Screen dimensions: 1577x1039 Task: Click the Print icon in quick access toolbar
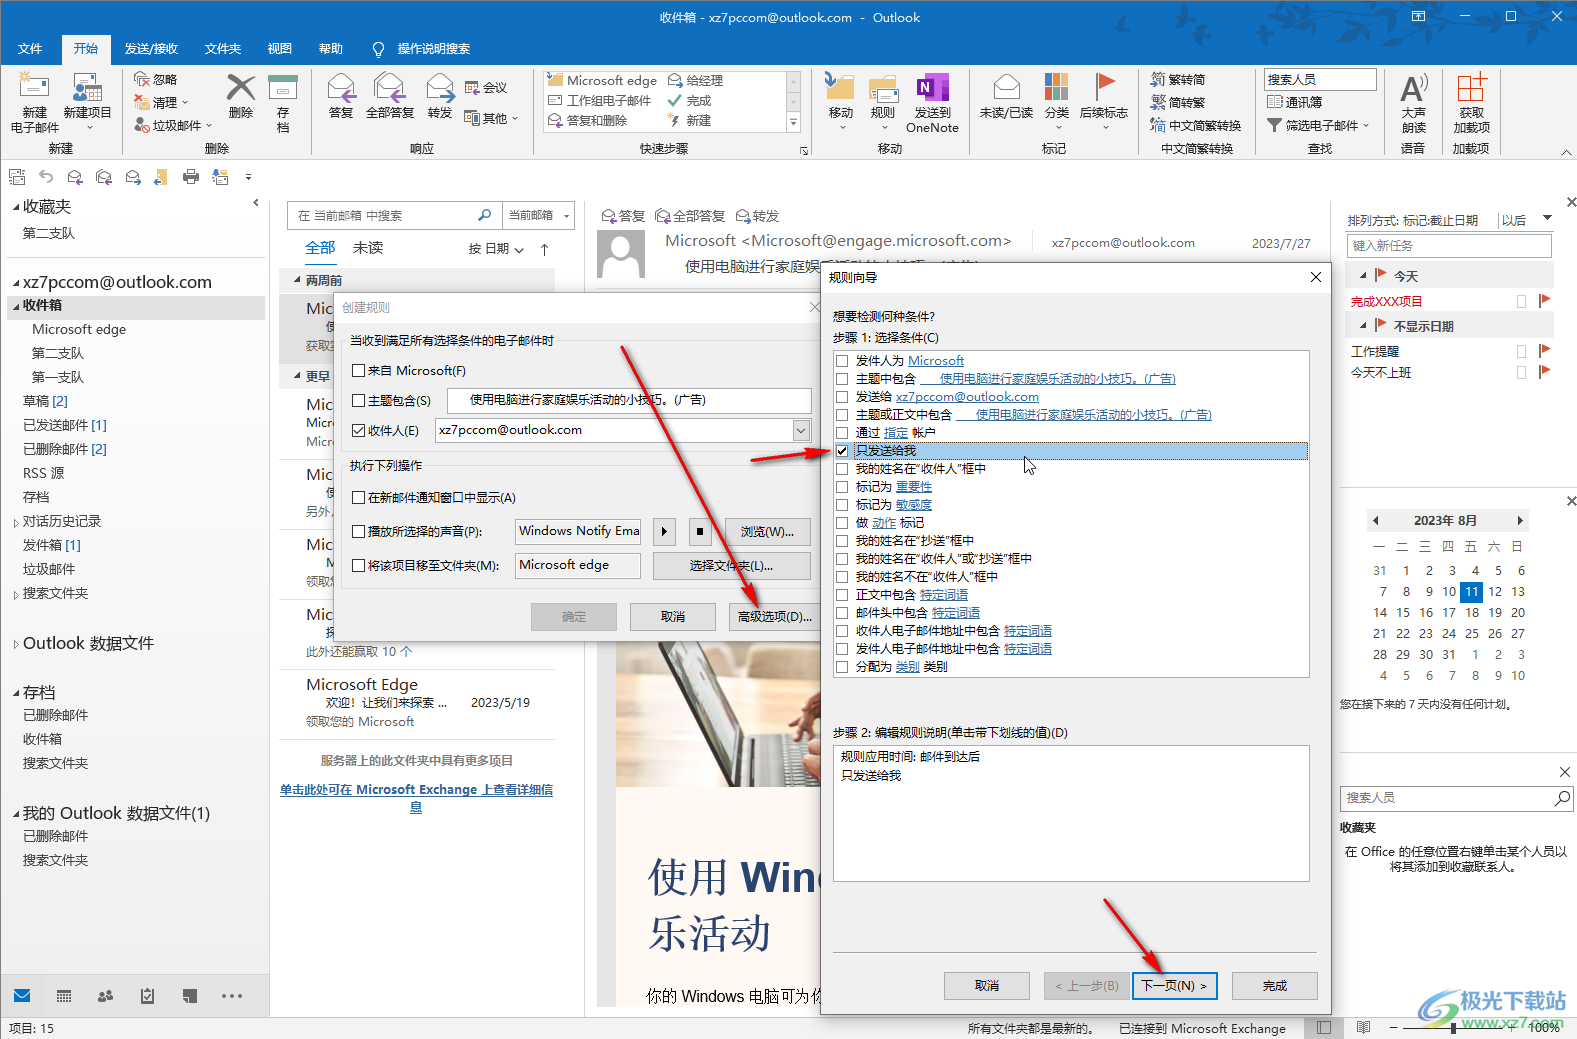click(x=191, y=177)
